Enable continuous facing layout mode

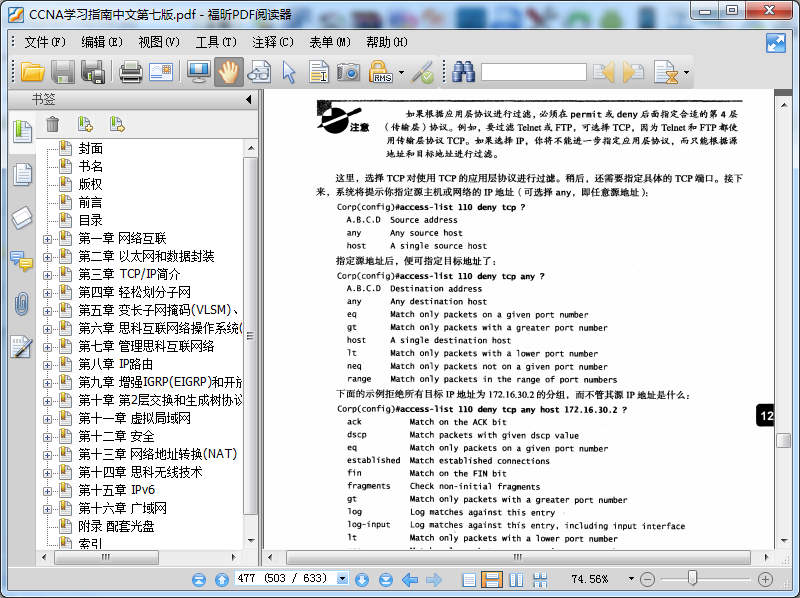click(540, 579)
